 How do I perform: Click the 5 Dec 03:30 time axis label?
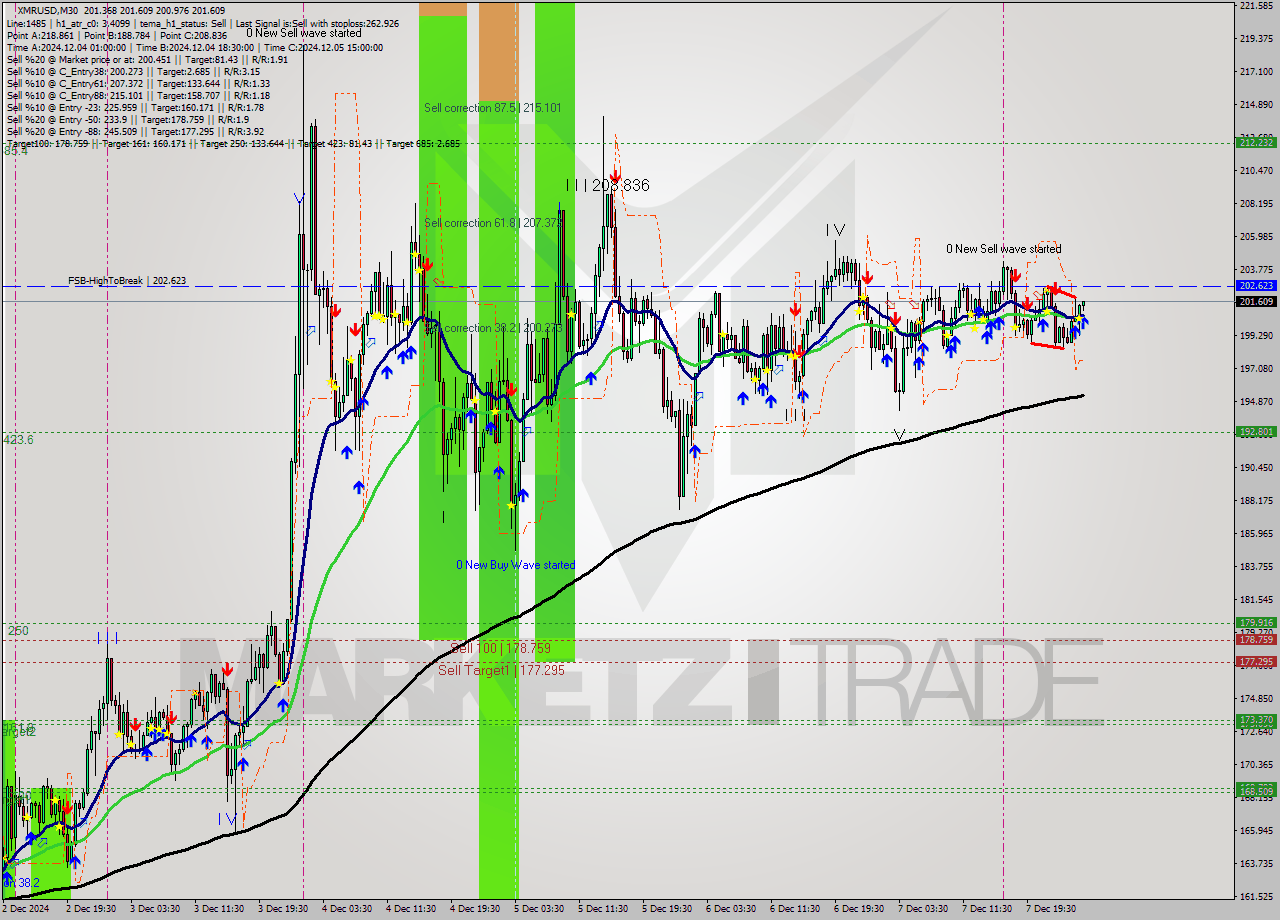click(539, 909)
